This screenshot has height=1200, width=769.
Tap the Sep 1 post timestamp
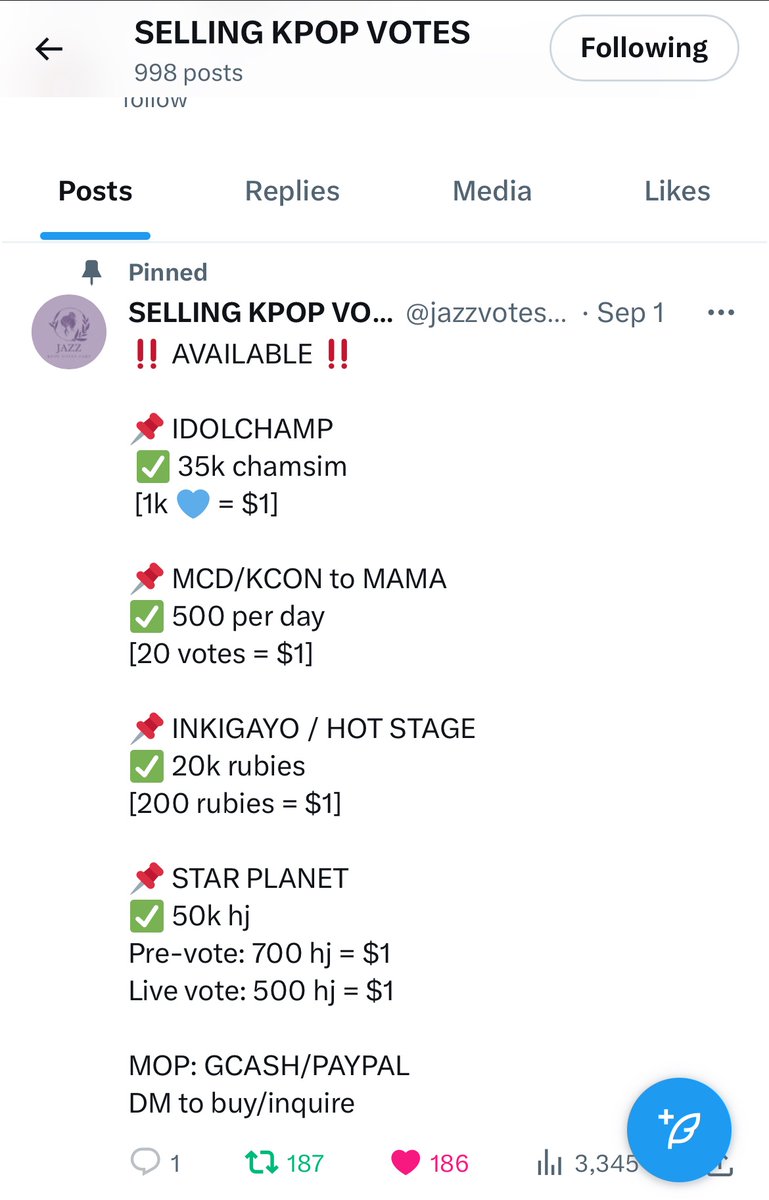point(630,313)
